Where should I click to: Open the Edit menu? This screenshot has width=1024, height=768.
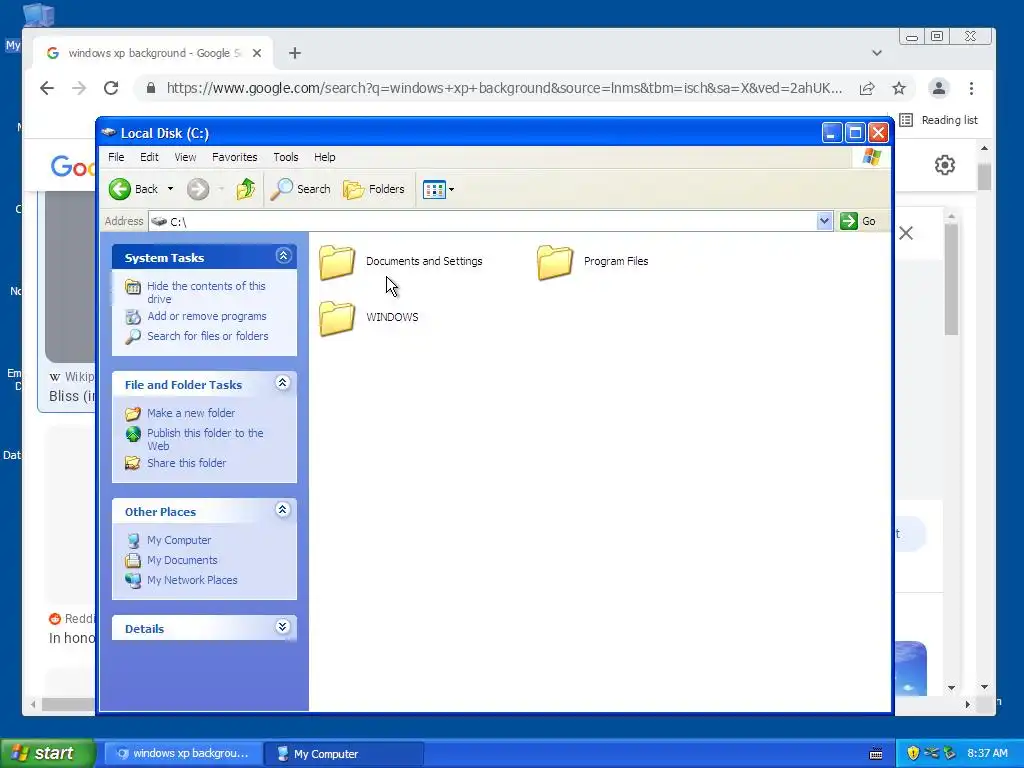click(149, 157)
